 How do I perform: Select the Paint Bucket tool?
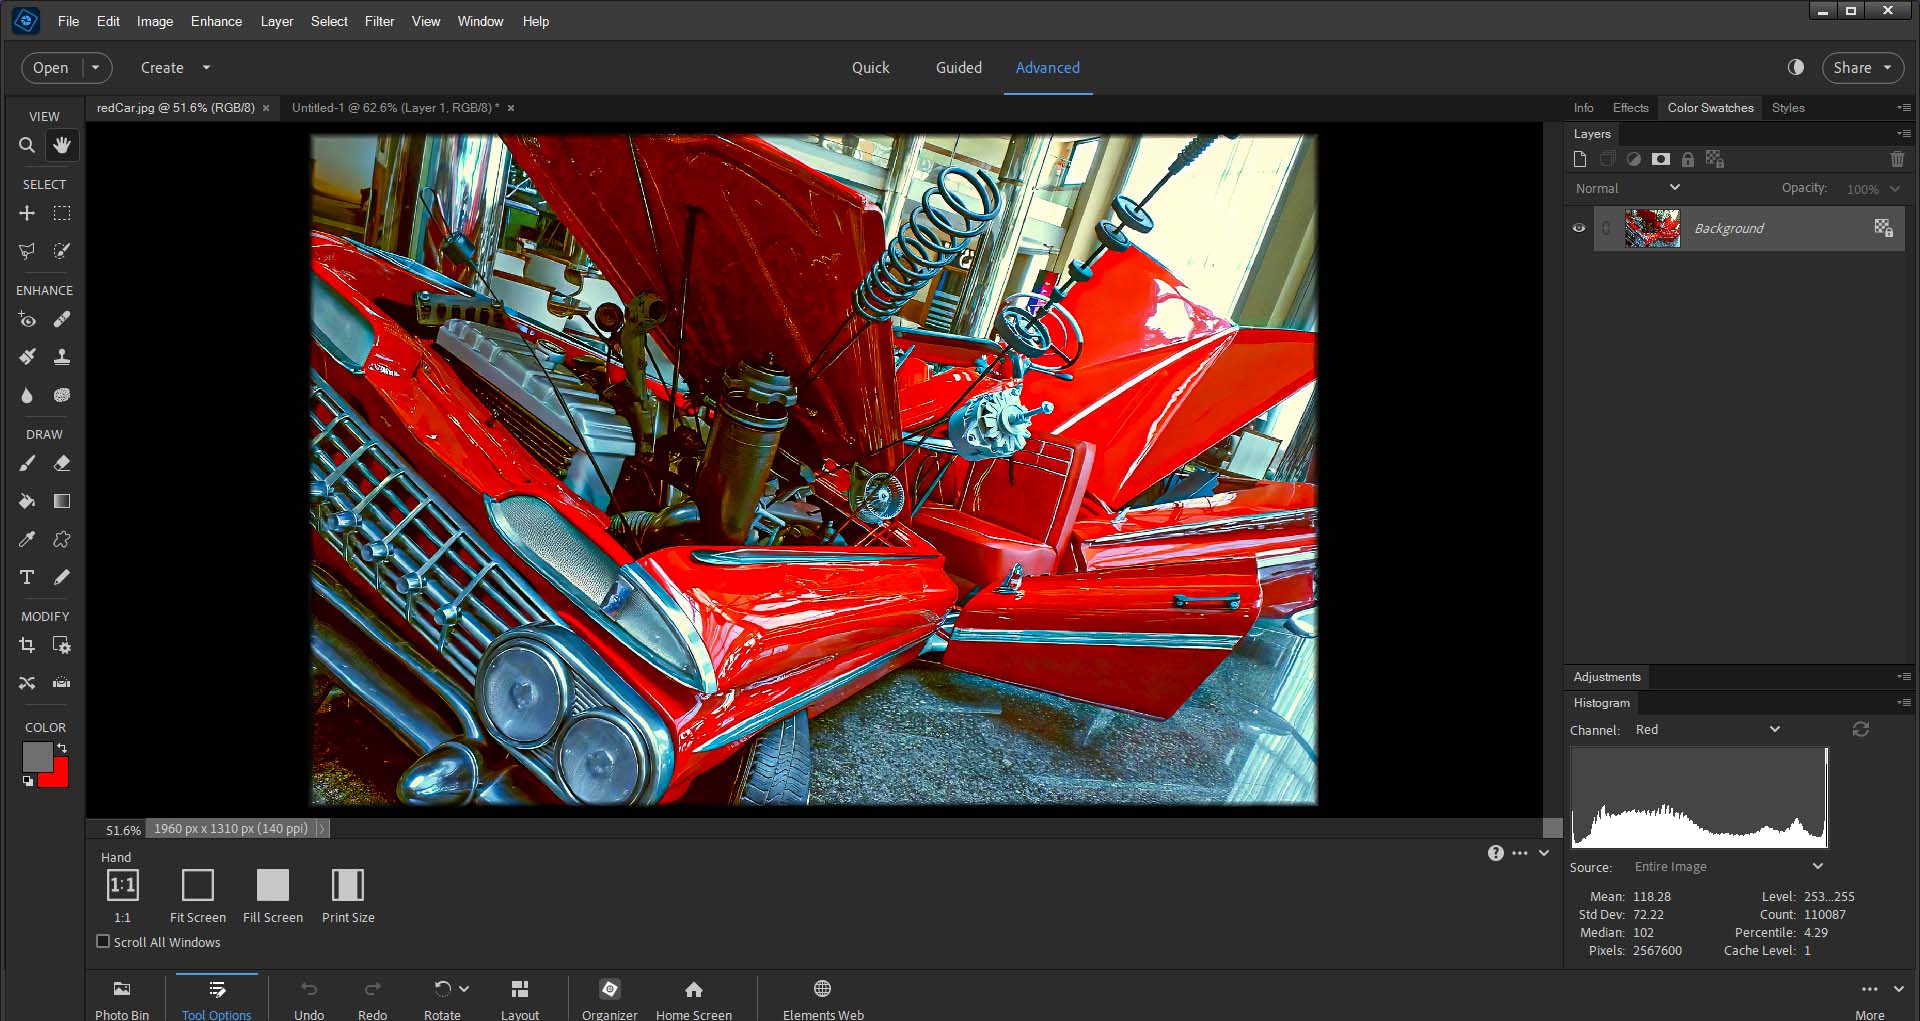pyautogui.click(x=27, y=501)
